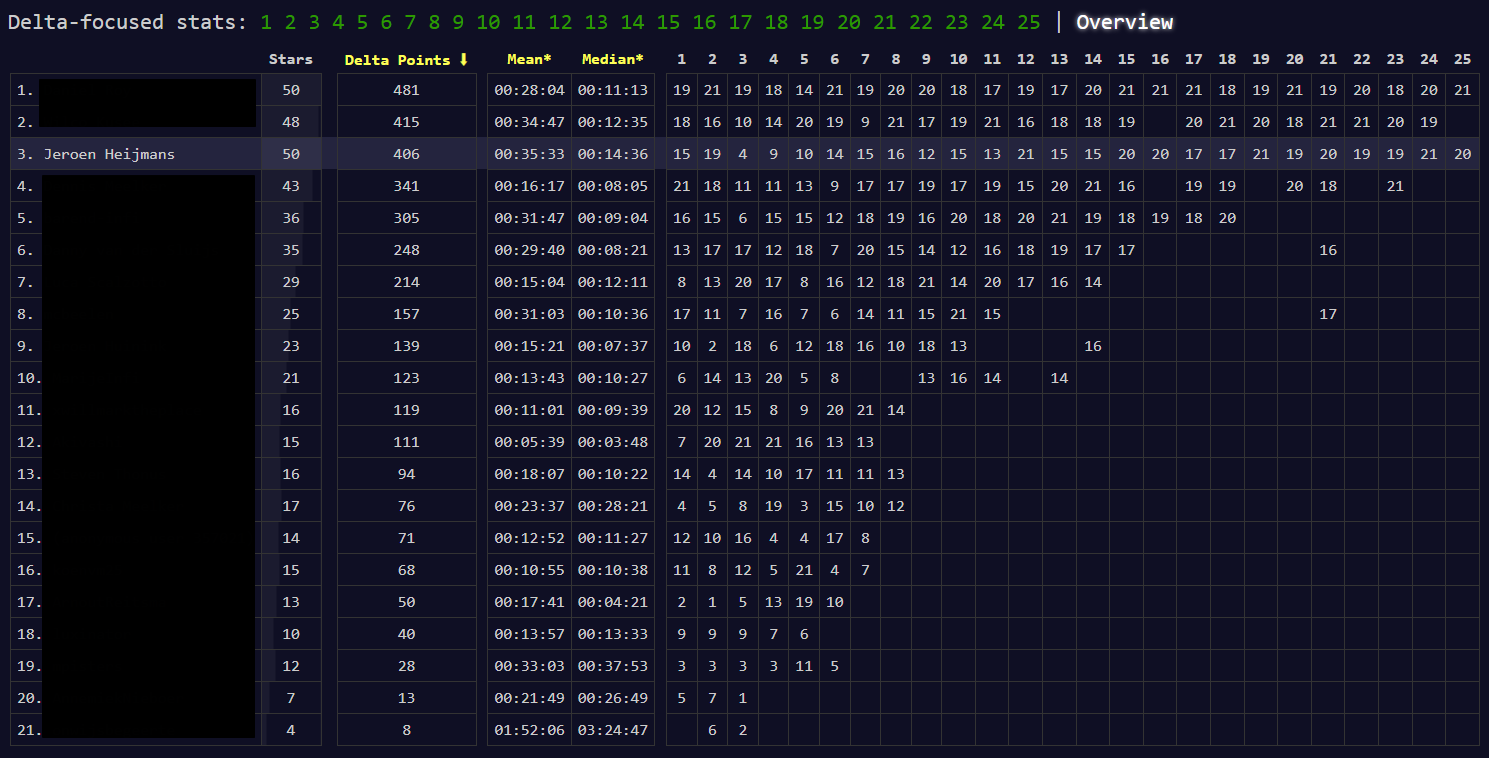Click median time 00:03:48

pos(613,442)
